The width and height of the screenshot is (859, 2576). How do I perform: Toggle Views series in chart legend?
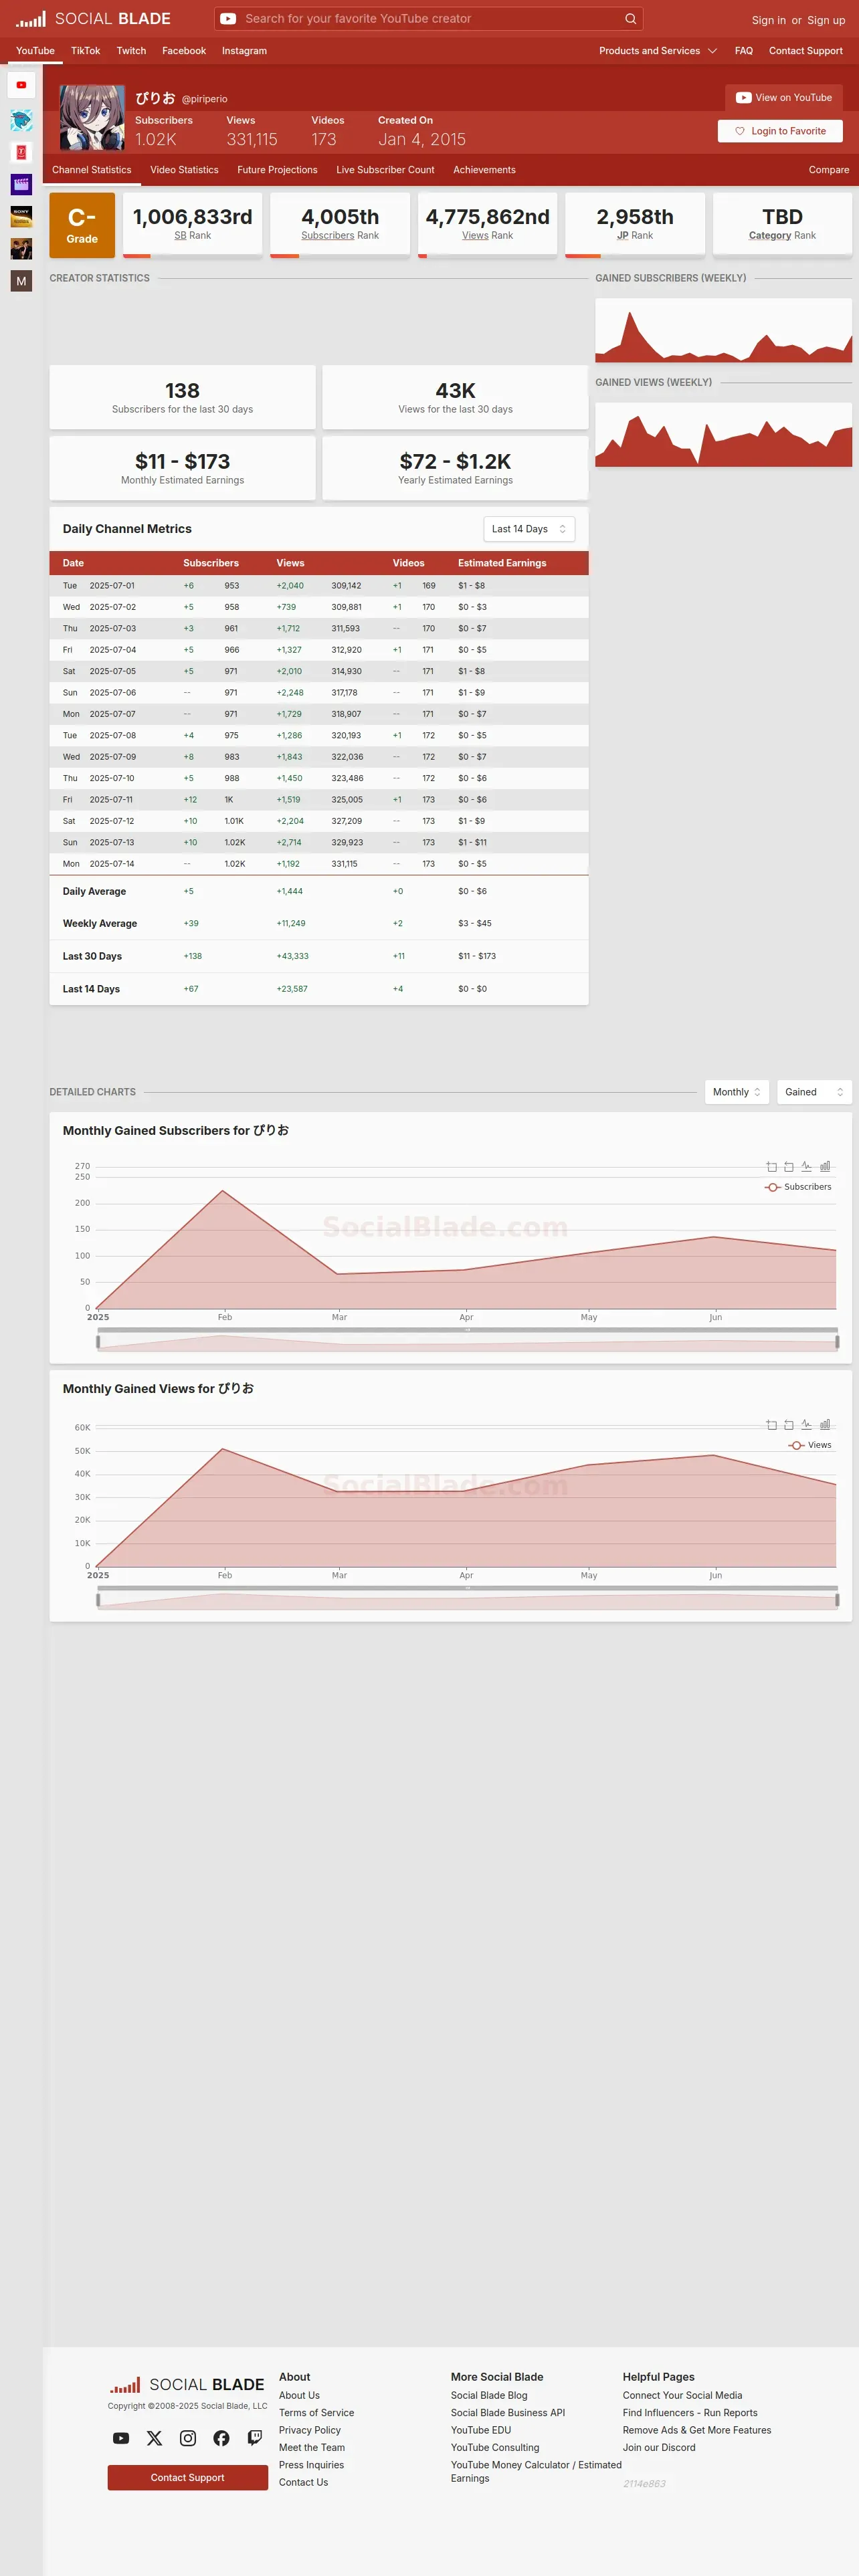click(810, 1445)
